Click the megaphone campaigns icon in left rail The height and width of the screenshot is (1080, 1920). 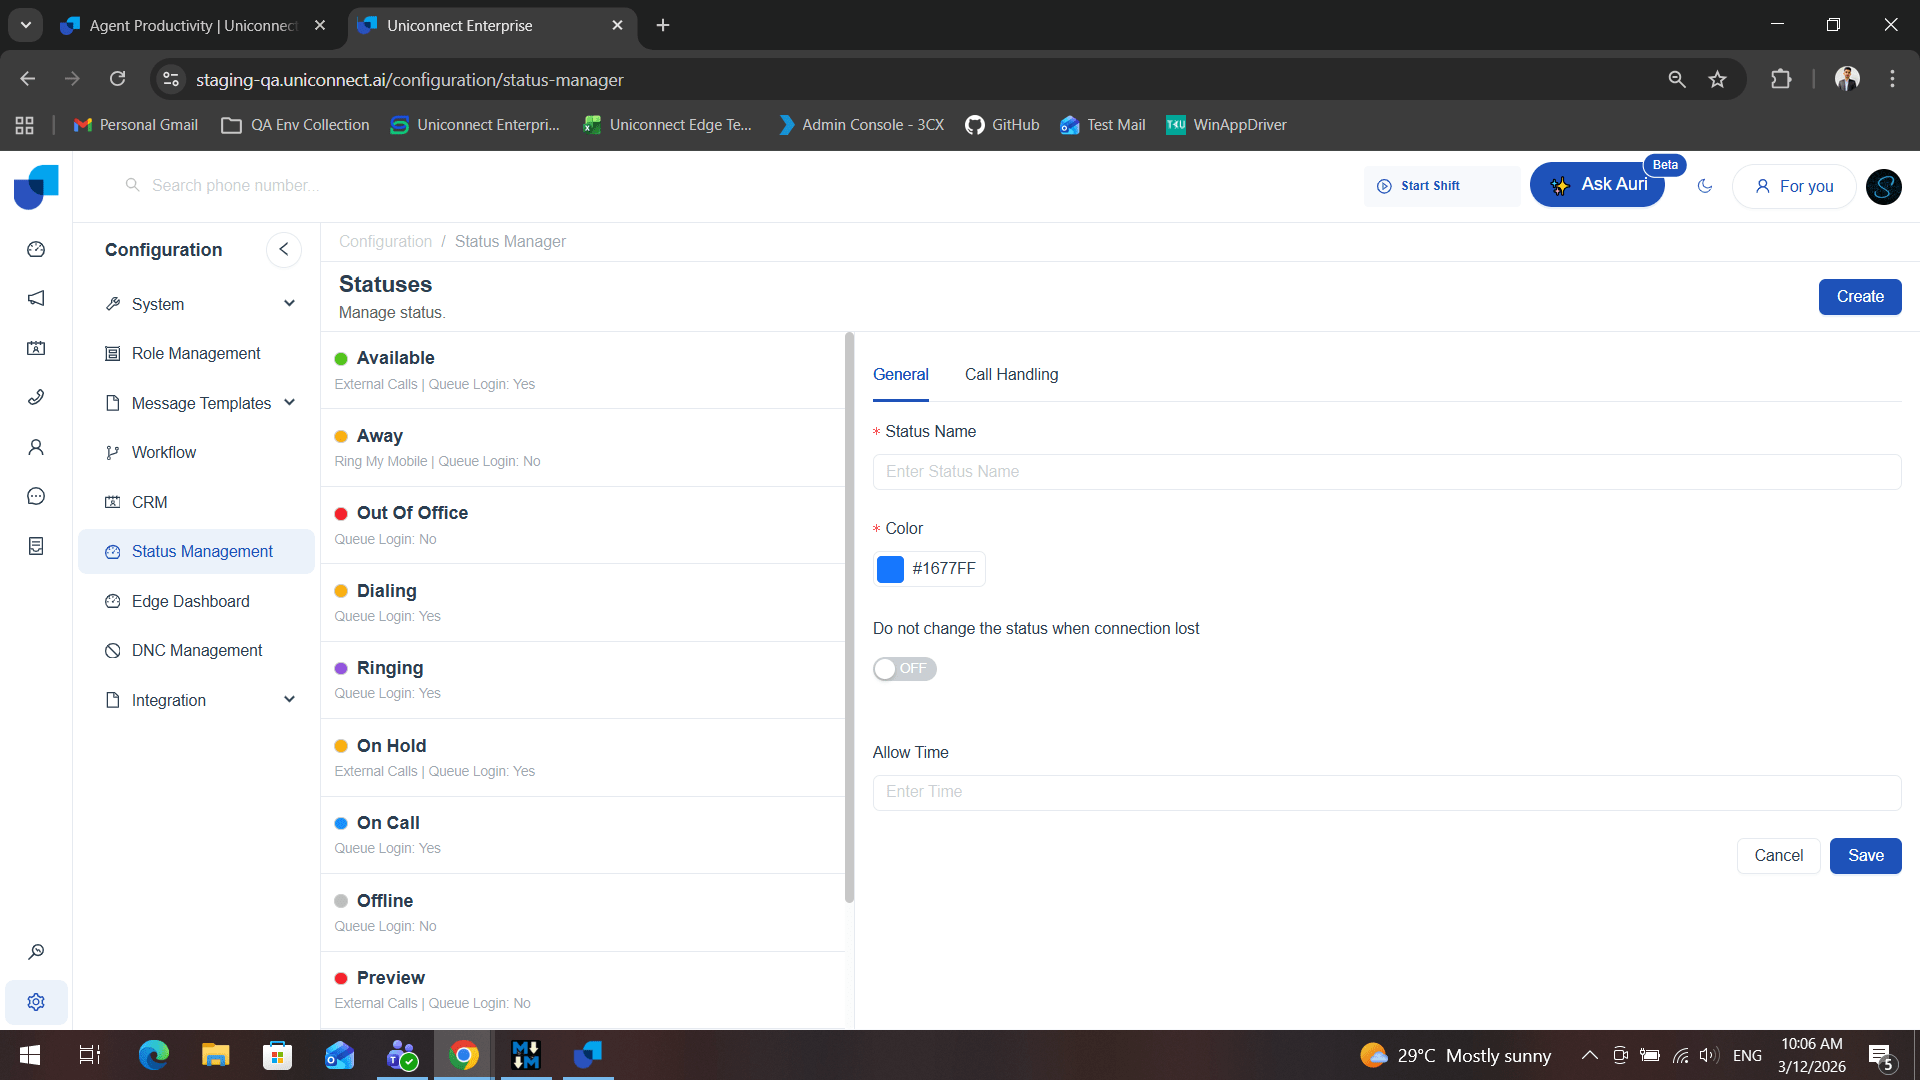pyautogui.click(x=36, y=299)
